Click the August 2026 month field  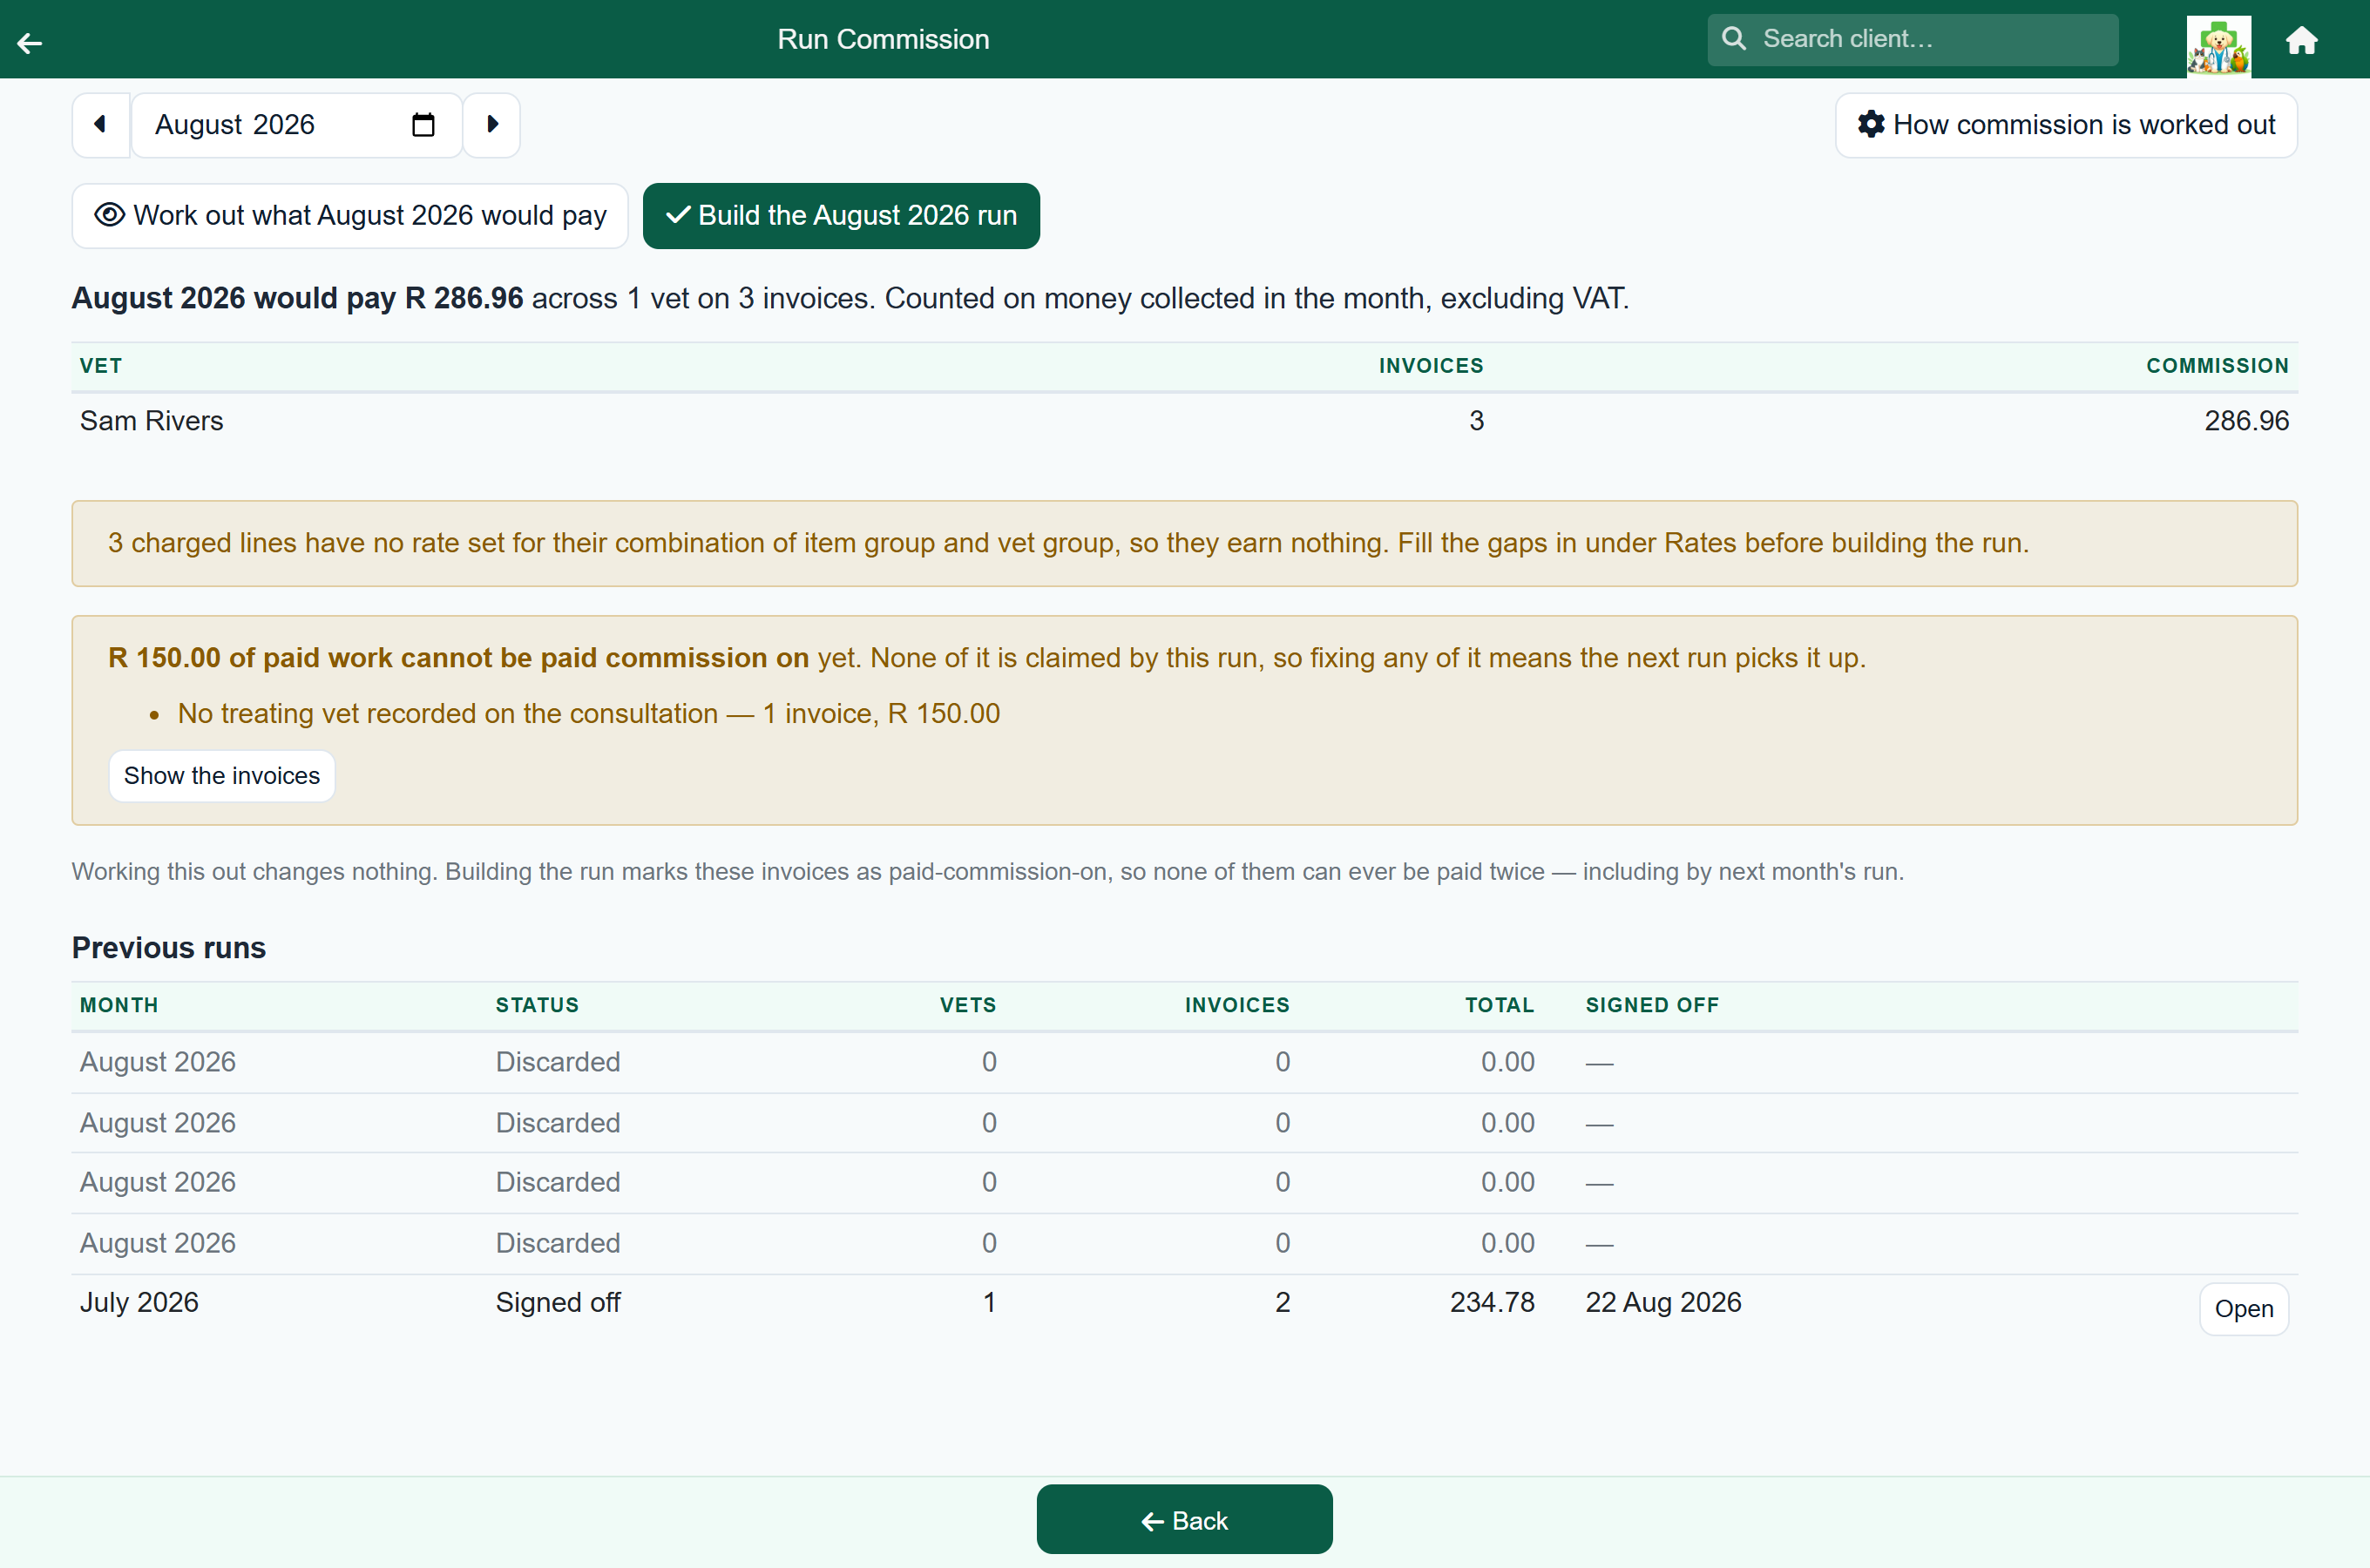click(x=296, y=125)
